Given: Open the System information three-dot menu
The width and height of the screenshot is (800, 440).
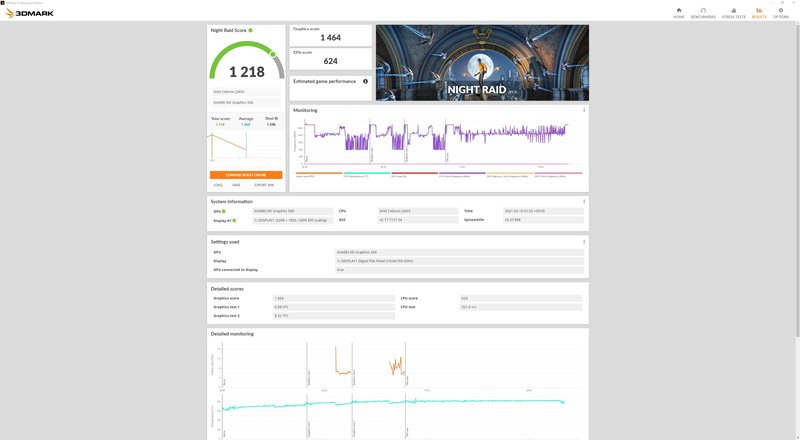Looking at the screenshot, I should (584, 201).
